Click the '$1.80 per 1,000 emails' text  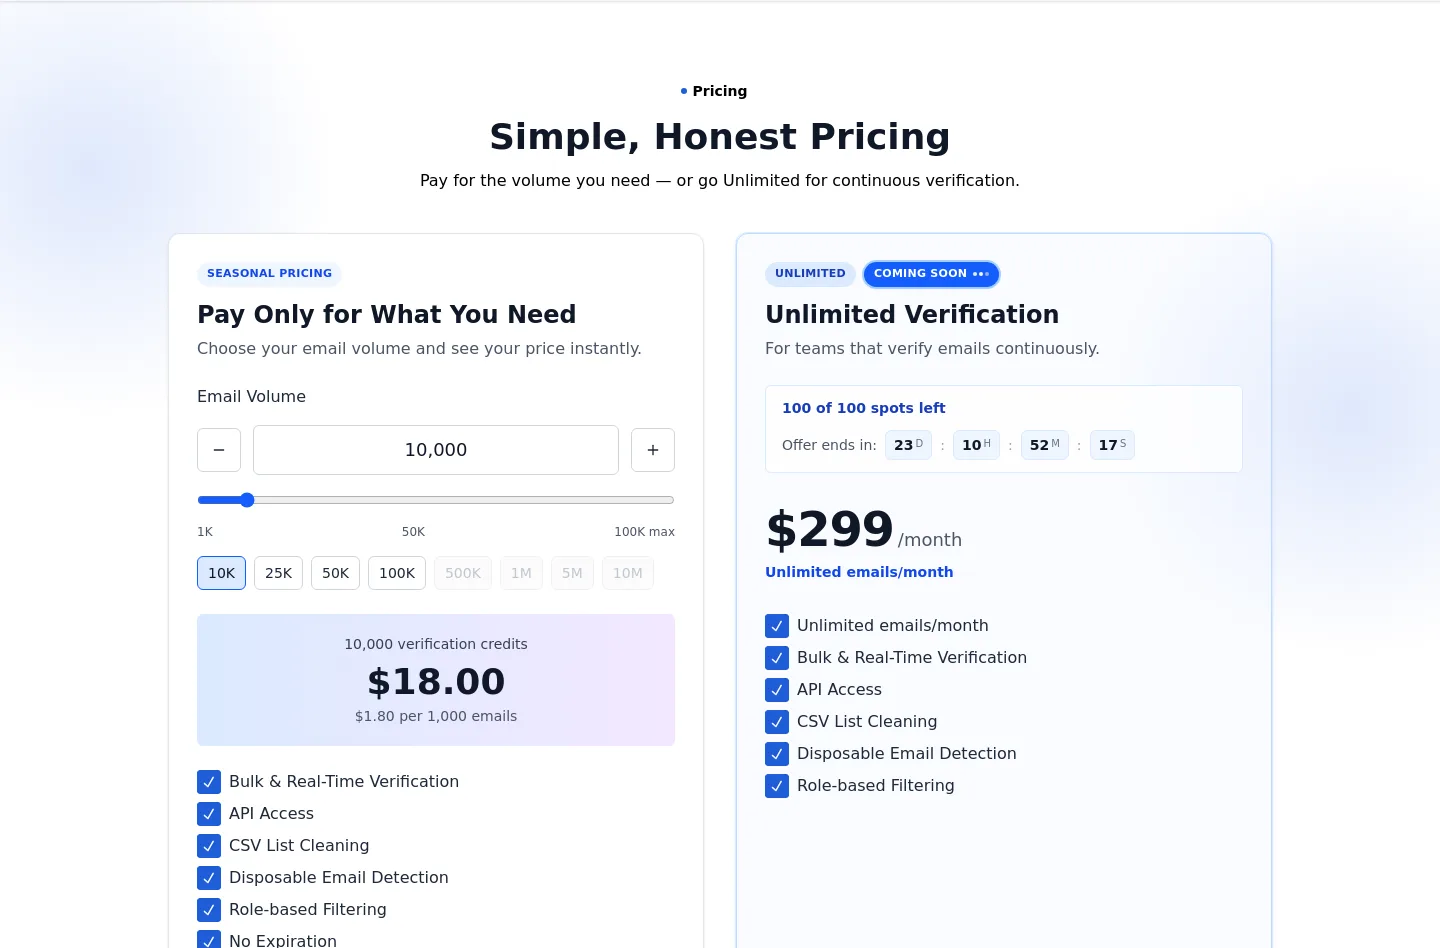click(436, 716)
